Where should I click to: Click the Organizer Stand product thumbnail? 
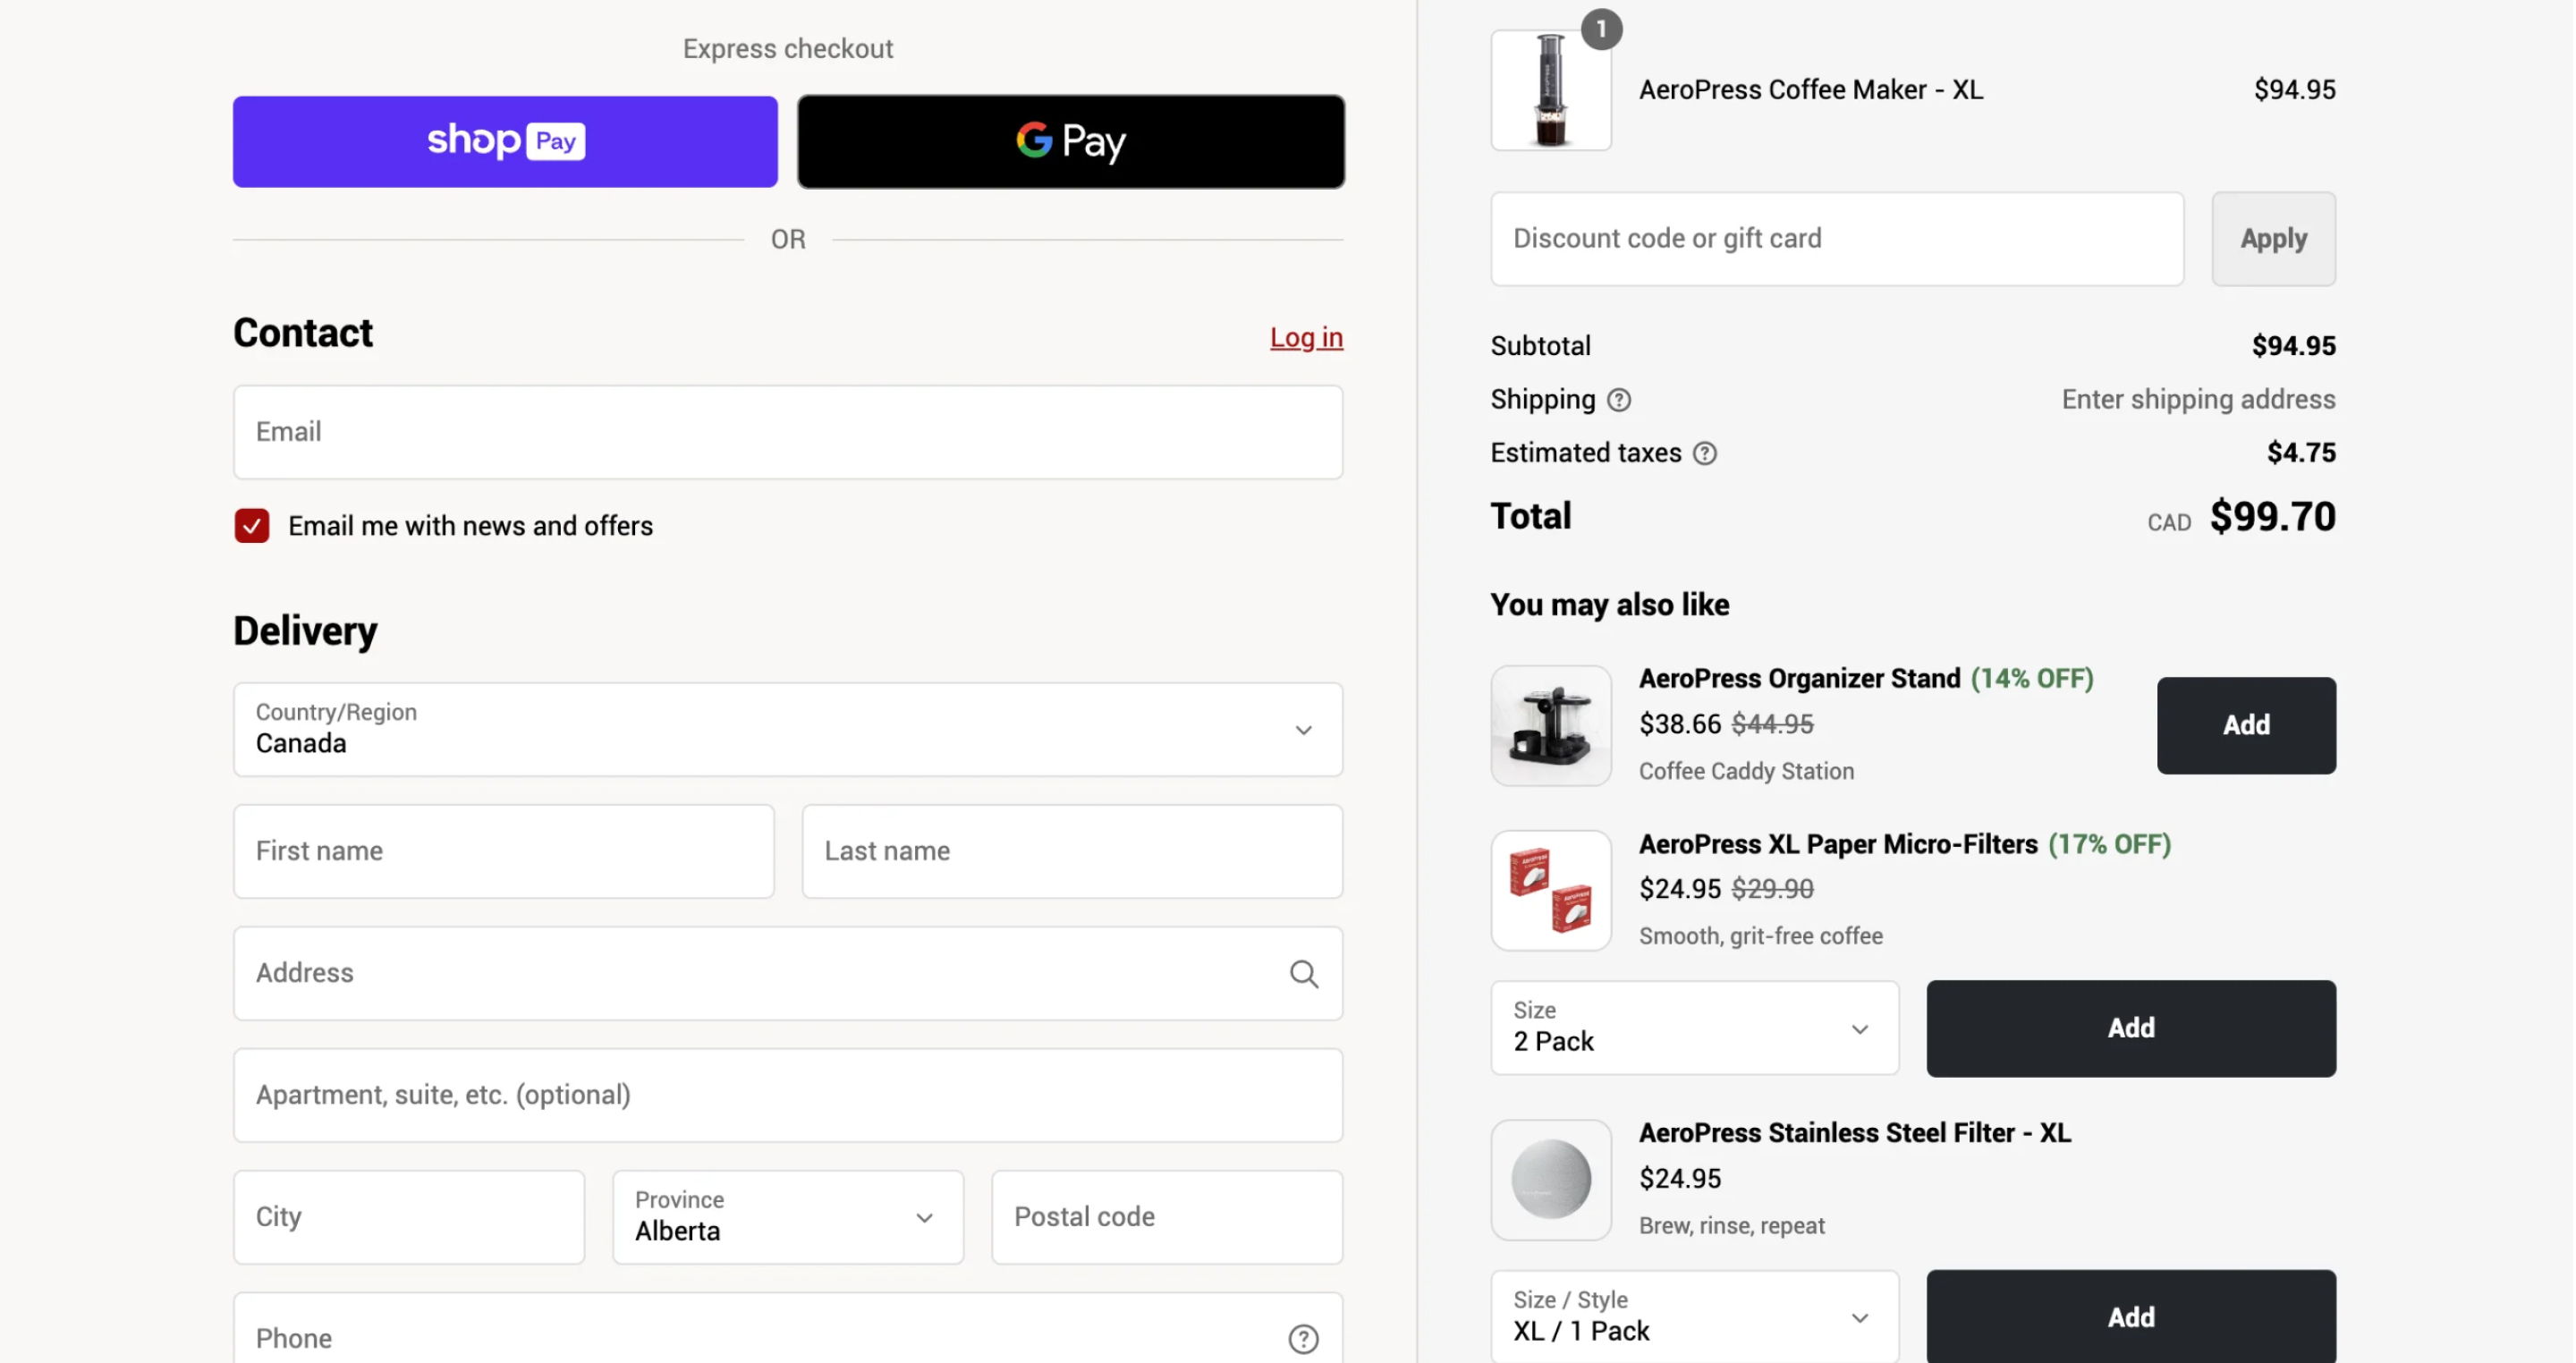pyautogui.click(x=1551, y=726)
